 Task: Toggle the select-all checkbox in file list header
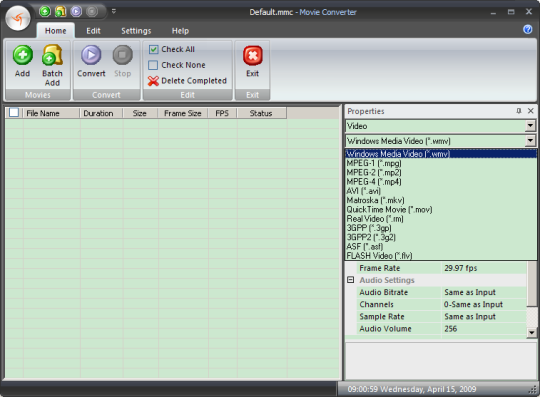(x=14, y=113)
